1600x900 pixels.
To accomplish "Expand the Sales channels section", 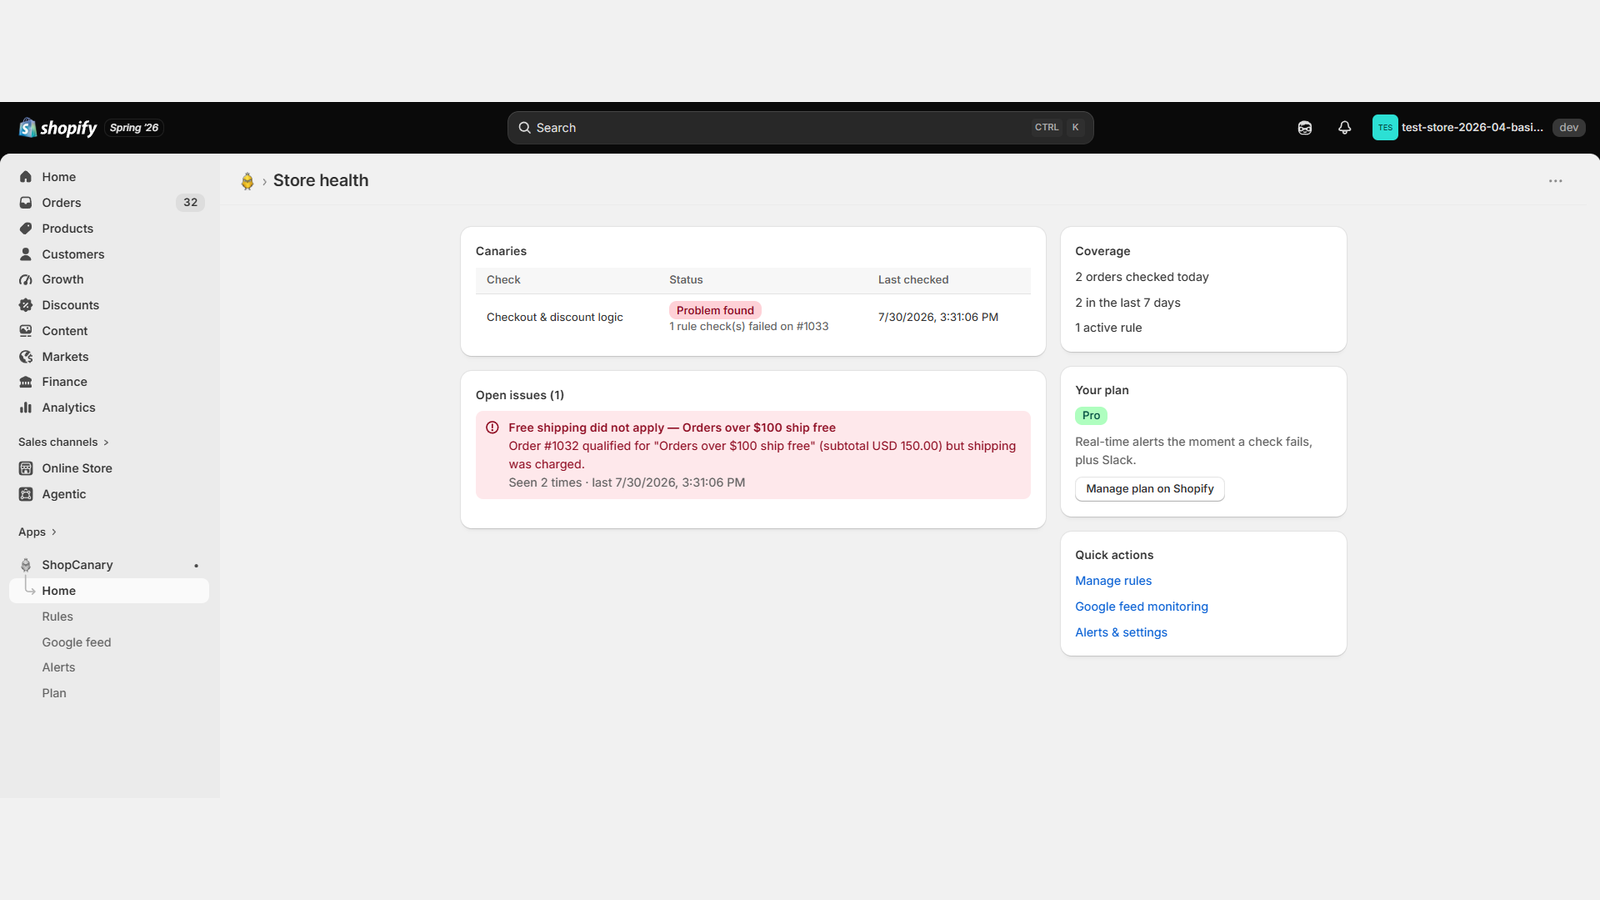I will pyautogui.click(x=64, y=442).
